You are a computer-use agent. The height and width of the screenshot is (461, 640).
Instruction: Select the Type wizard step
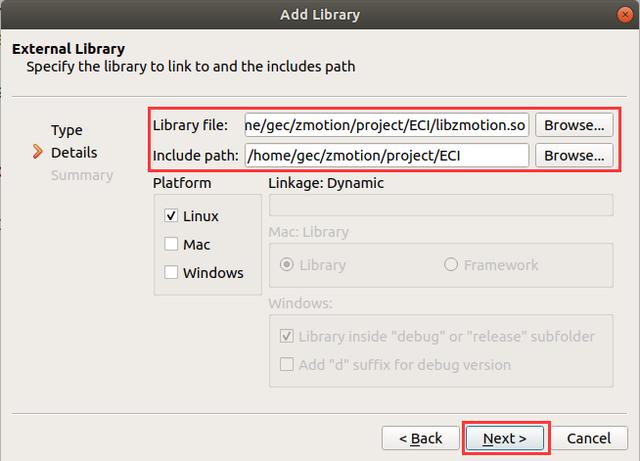pyautogui.click(x=67, y=130)
